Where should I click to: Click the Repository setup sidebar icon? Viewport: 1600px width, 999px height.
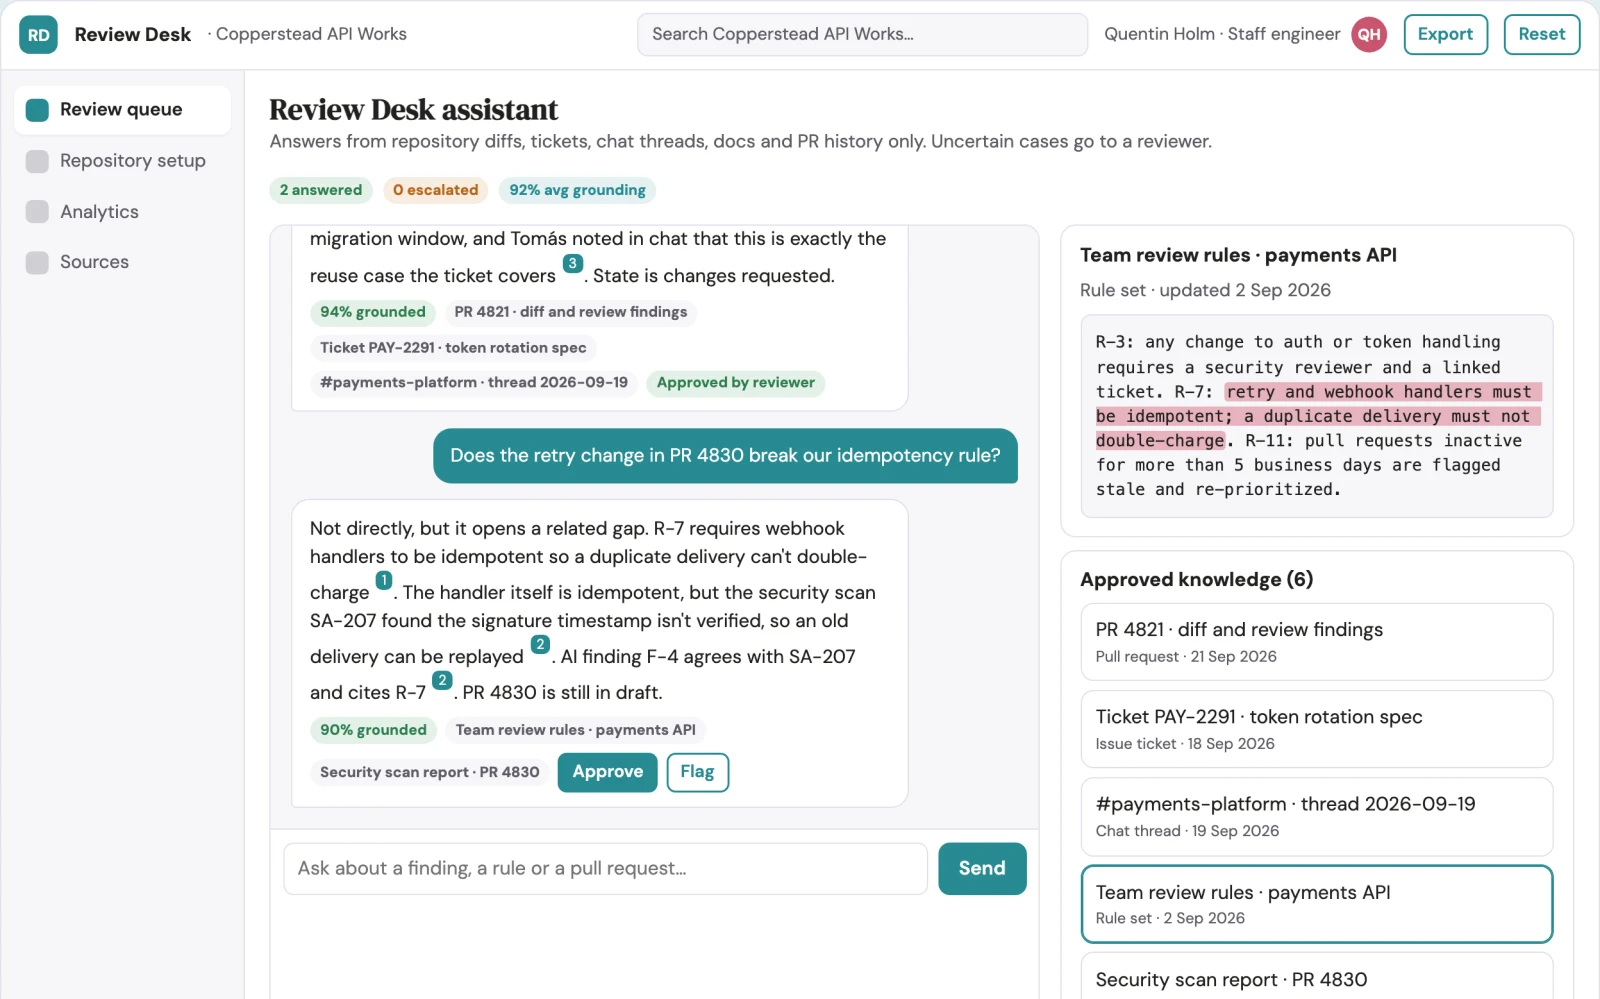pyautogui.click(x=37, y=161)
